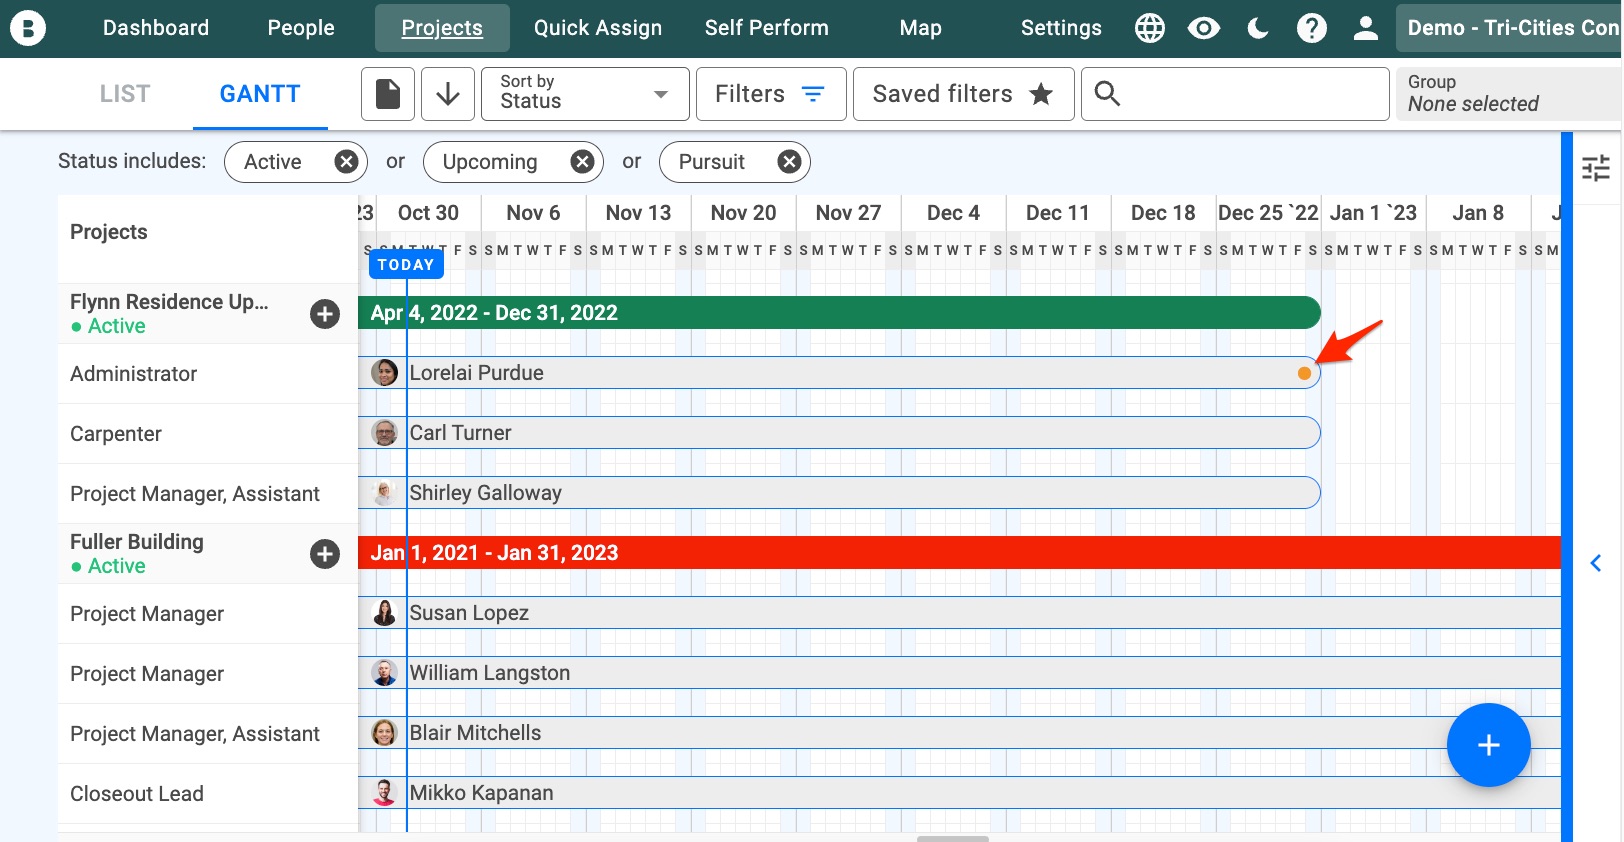The width and height of the screenshot is (1624, 842).
Task: Open the People menu
Action: [x=301, y=28]
